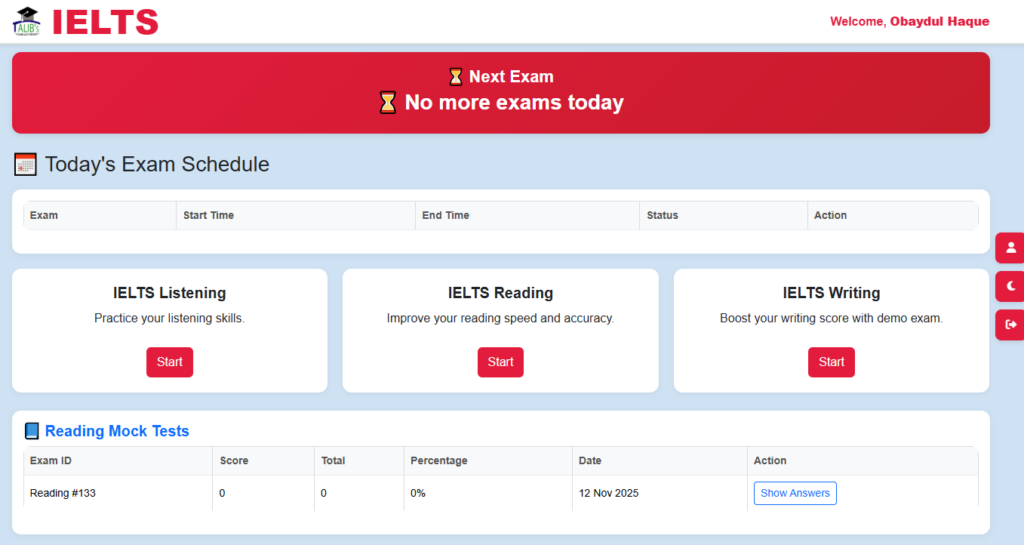This screenshot has width=1024, height=545.
Task: Click the logout arrow side icon
Action: (x=1010, y=324)
